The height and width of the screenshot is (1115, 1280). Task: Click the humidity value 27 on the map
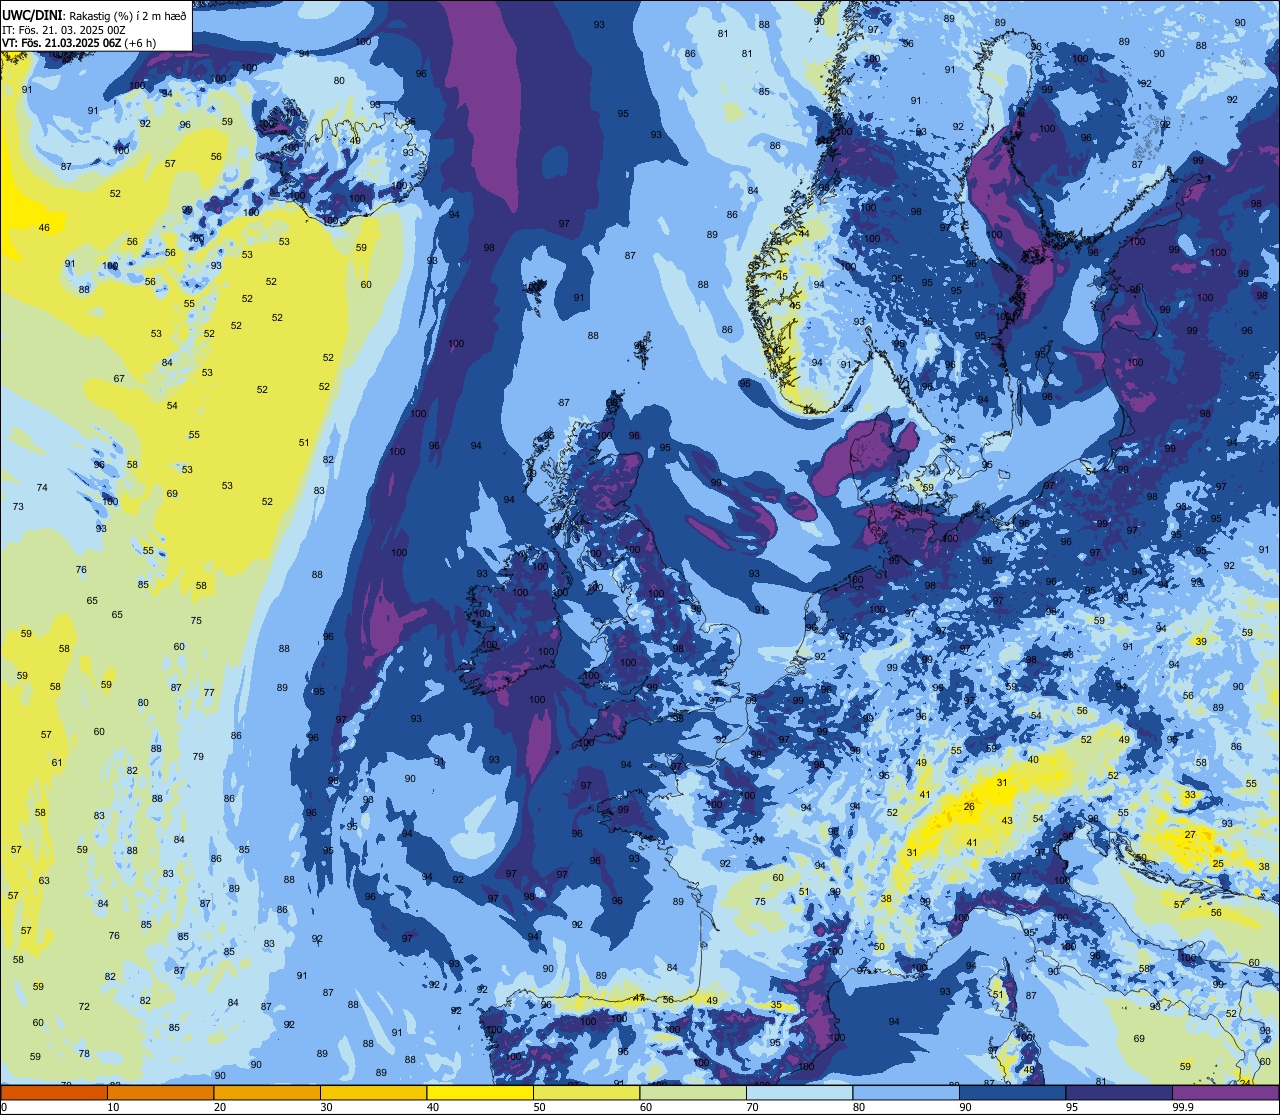1190,834
